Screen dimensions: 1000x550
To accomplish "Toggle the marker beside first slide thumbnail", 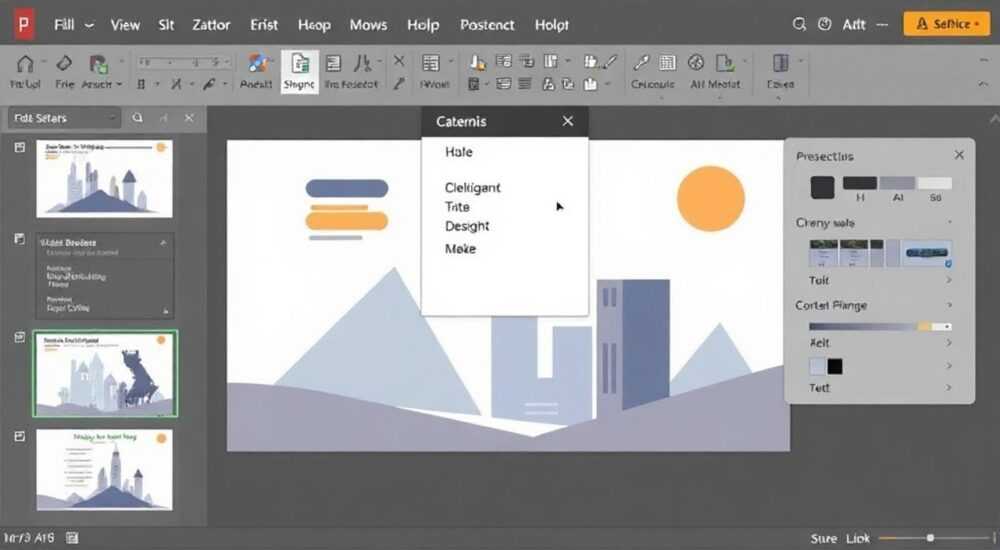I will point(20,147).
